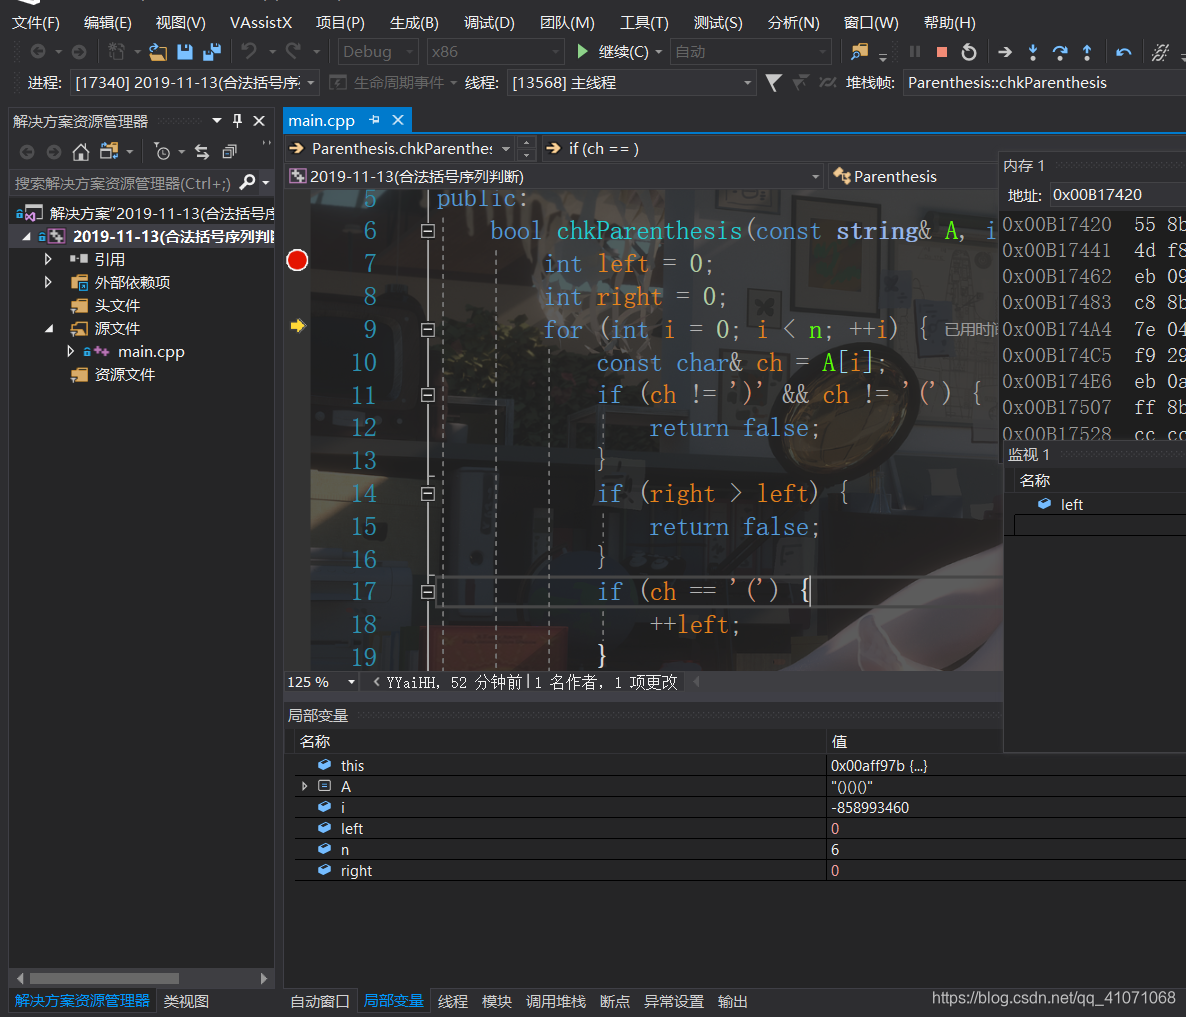Screen dimensions: 1186x1017
Task: Click the Save file icon in toolbar
Action: [185, 52]
